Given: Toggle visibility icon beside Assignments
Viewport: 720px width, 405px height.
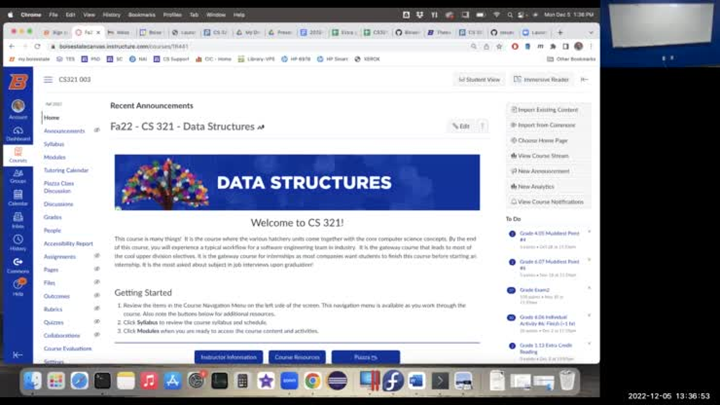Looking at the screenshot, I should [x=97, y=256].
